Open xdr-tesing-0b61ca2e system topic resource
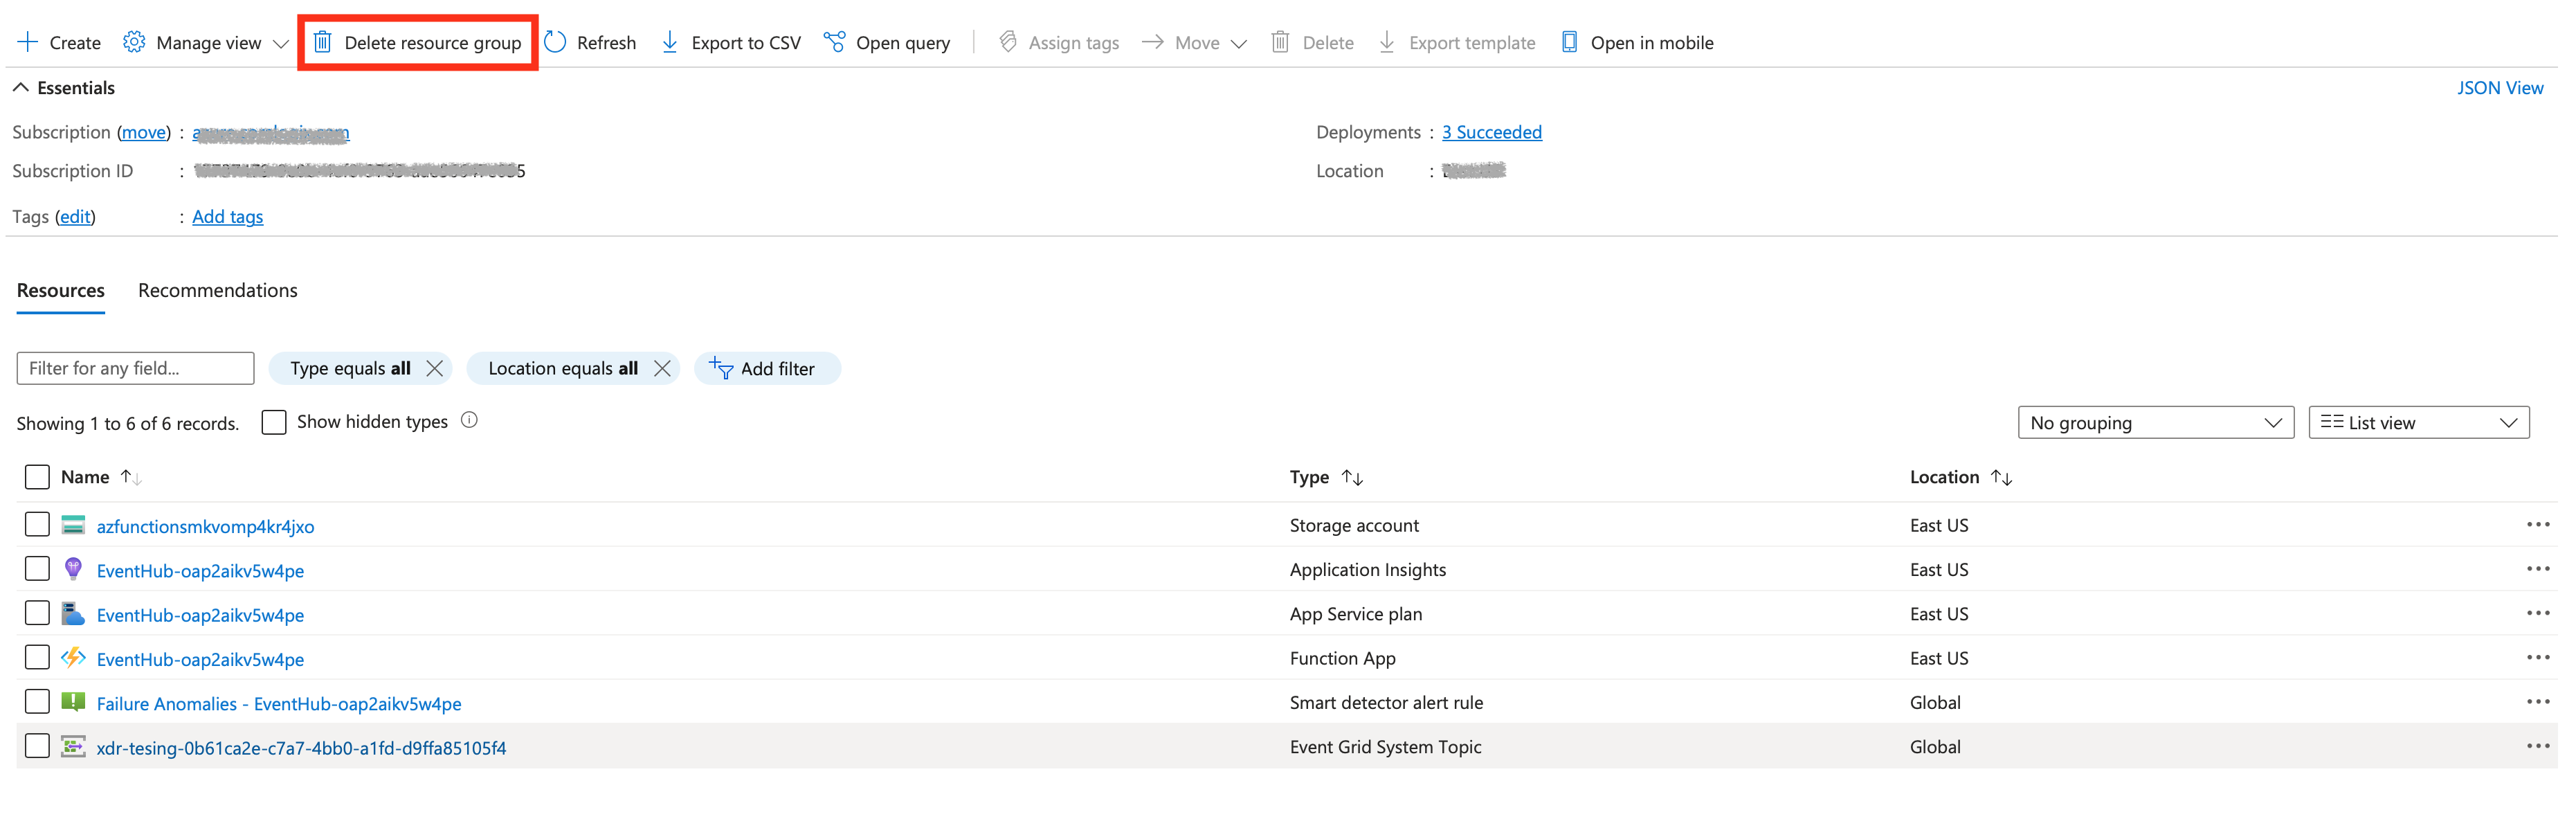This screenshot has width=2576, height=828. [301, 747]
